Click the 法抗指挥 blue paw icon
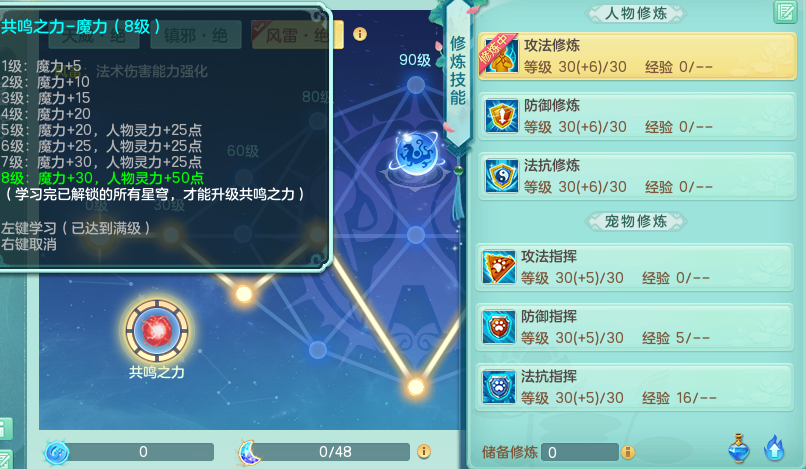Screen dimensions: 806x469 pyautogui.click(x=499, y=387)
